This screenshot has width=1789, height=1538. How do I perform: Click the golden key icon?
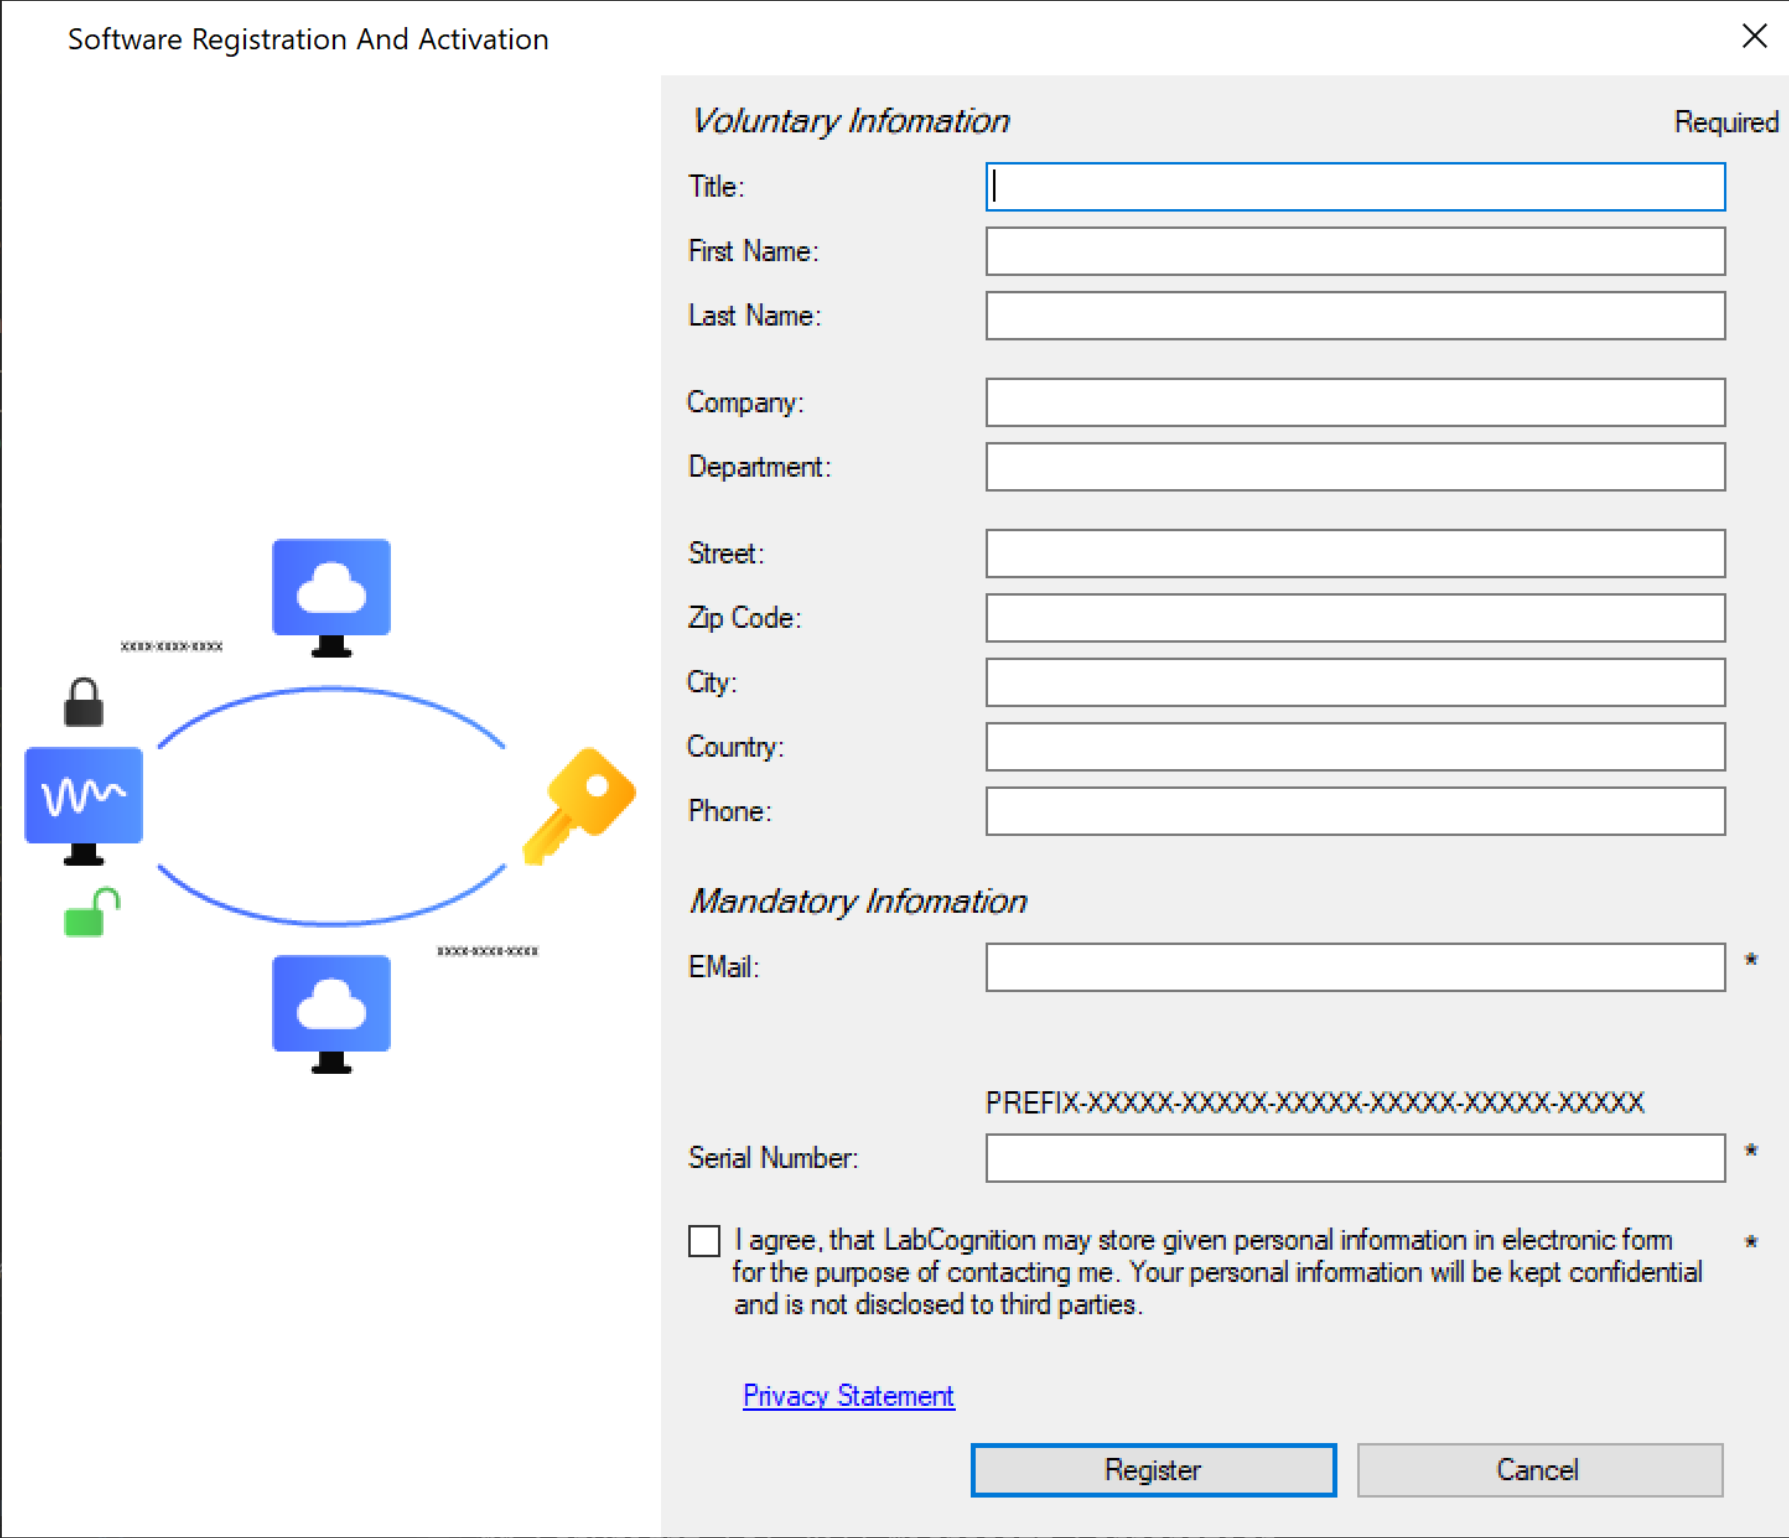580,804
